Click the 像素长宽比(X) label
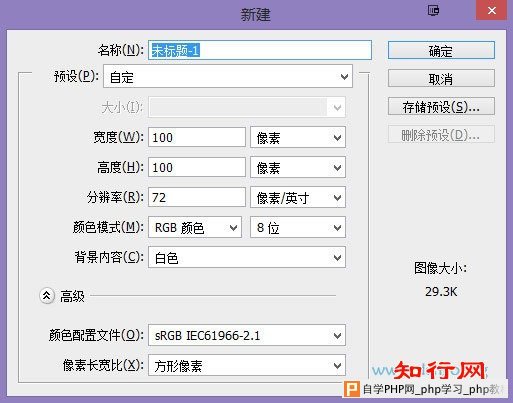 pyautogui.click(x=103, y=365)
